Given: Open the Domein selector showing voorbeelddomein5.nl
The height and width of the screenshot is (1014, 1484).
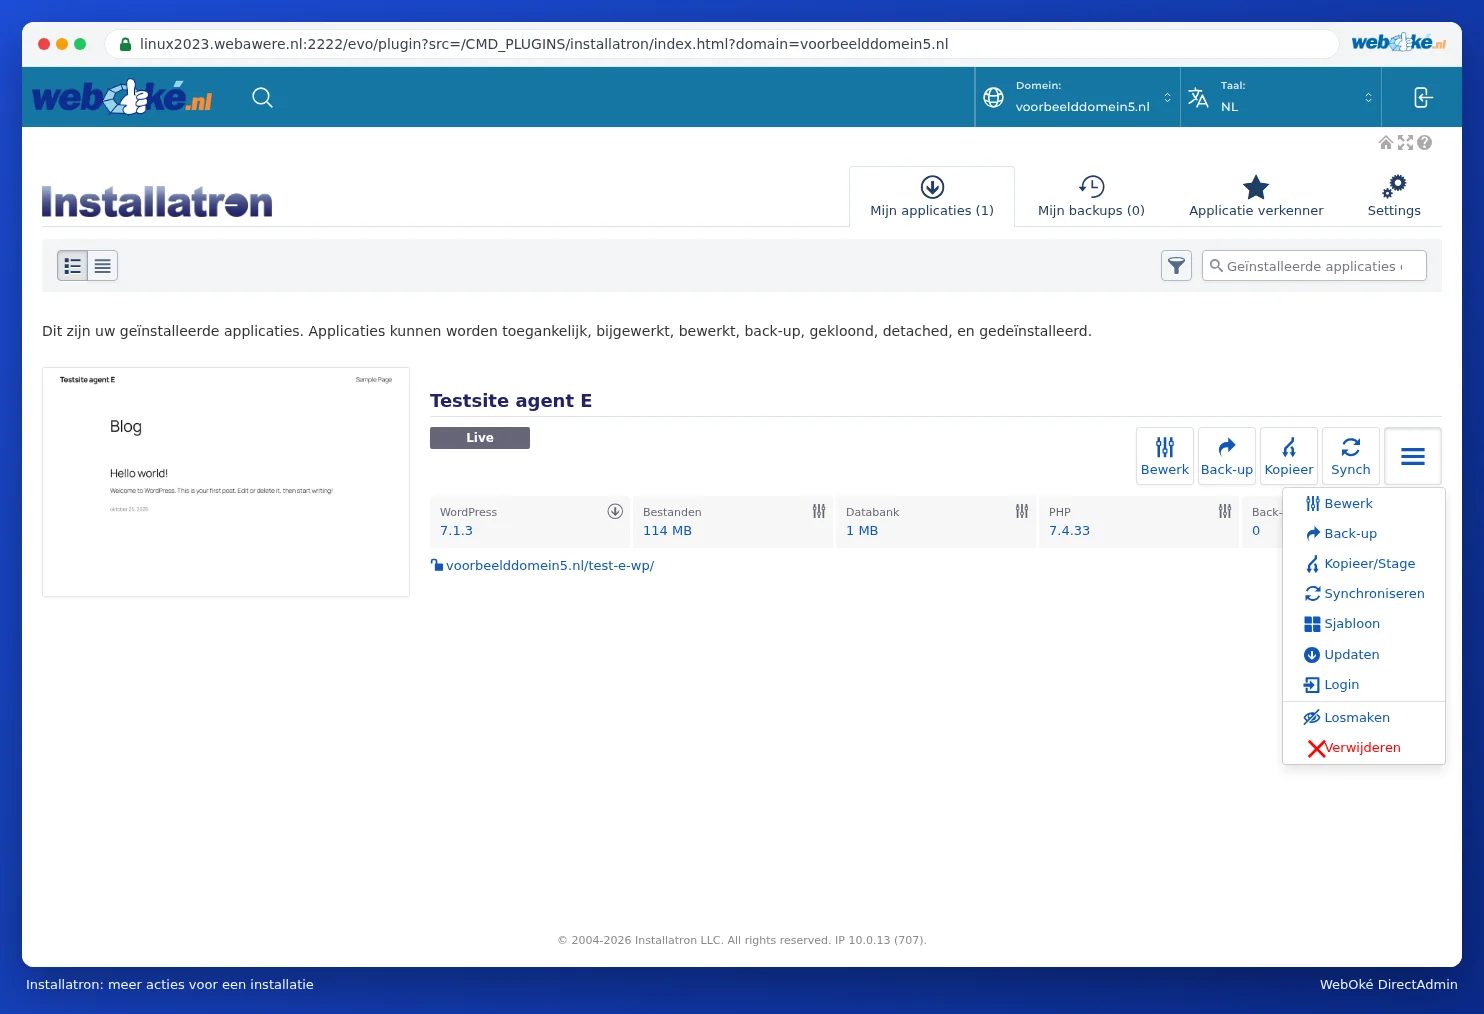Looking at the screenshot, I should coord(1078,97).
